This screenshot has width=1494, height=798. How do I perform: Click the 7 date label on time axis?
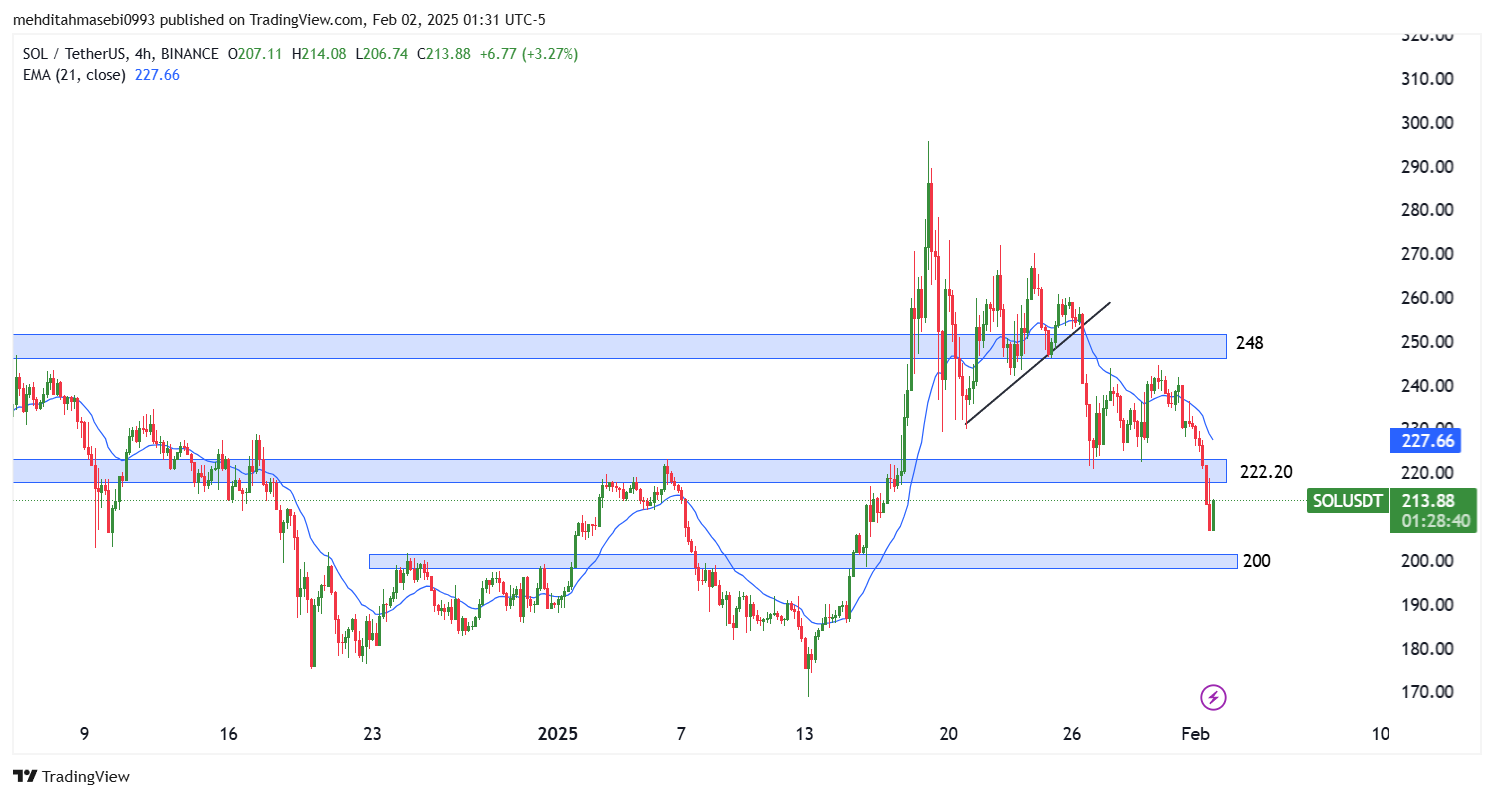click(x=681, y=735)
